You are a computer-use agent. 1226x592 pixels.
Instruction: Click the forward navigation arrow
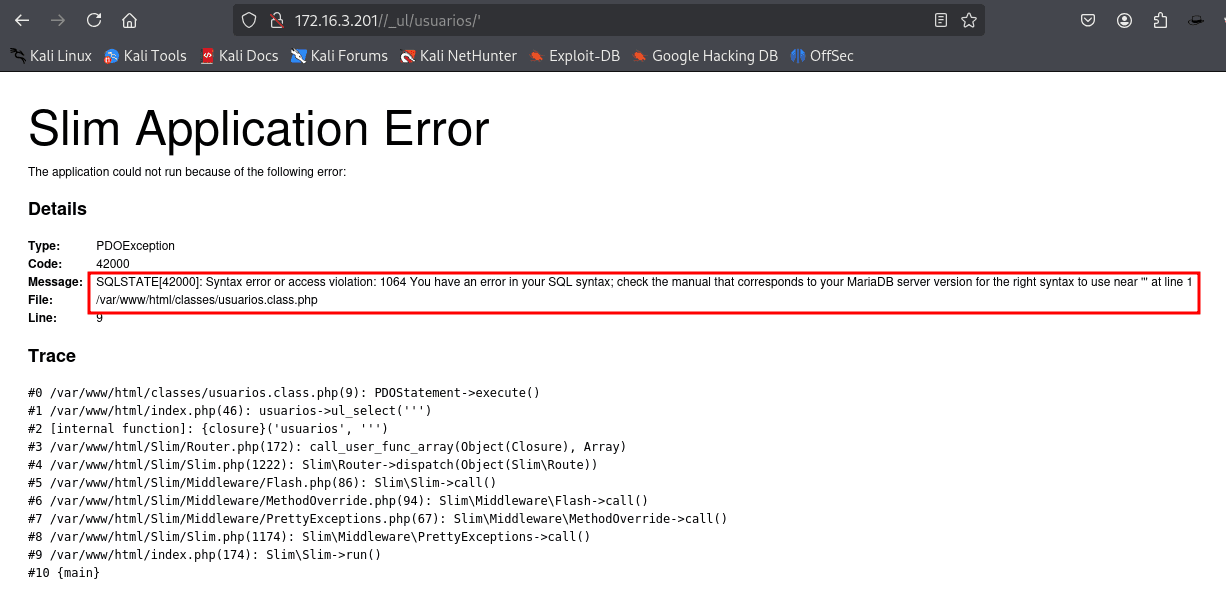click(58, 20)
